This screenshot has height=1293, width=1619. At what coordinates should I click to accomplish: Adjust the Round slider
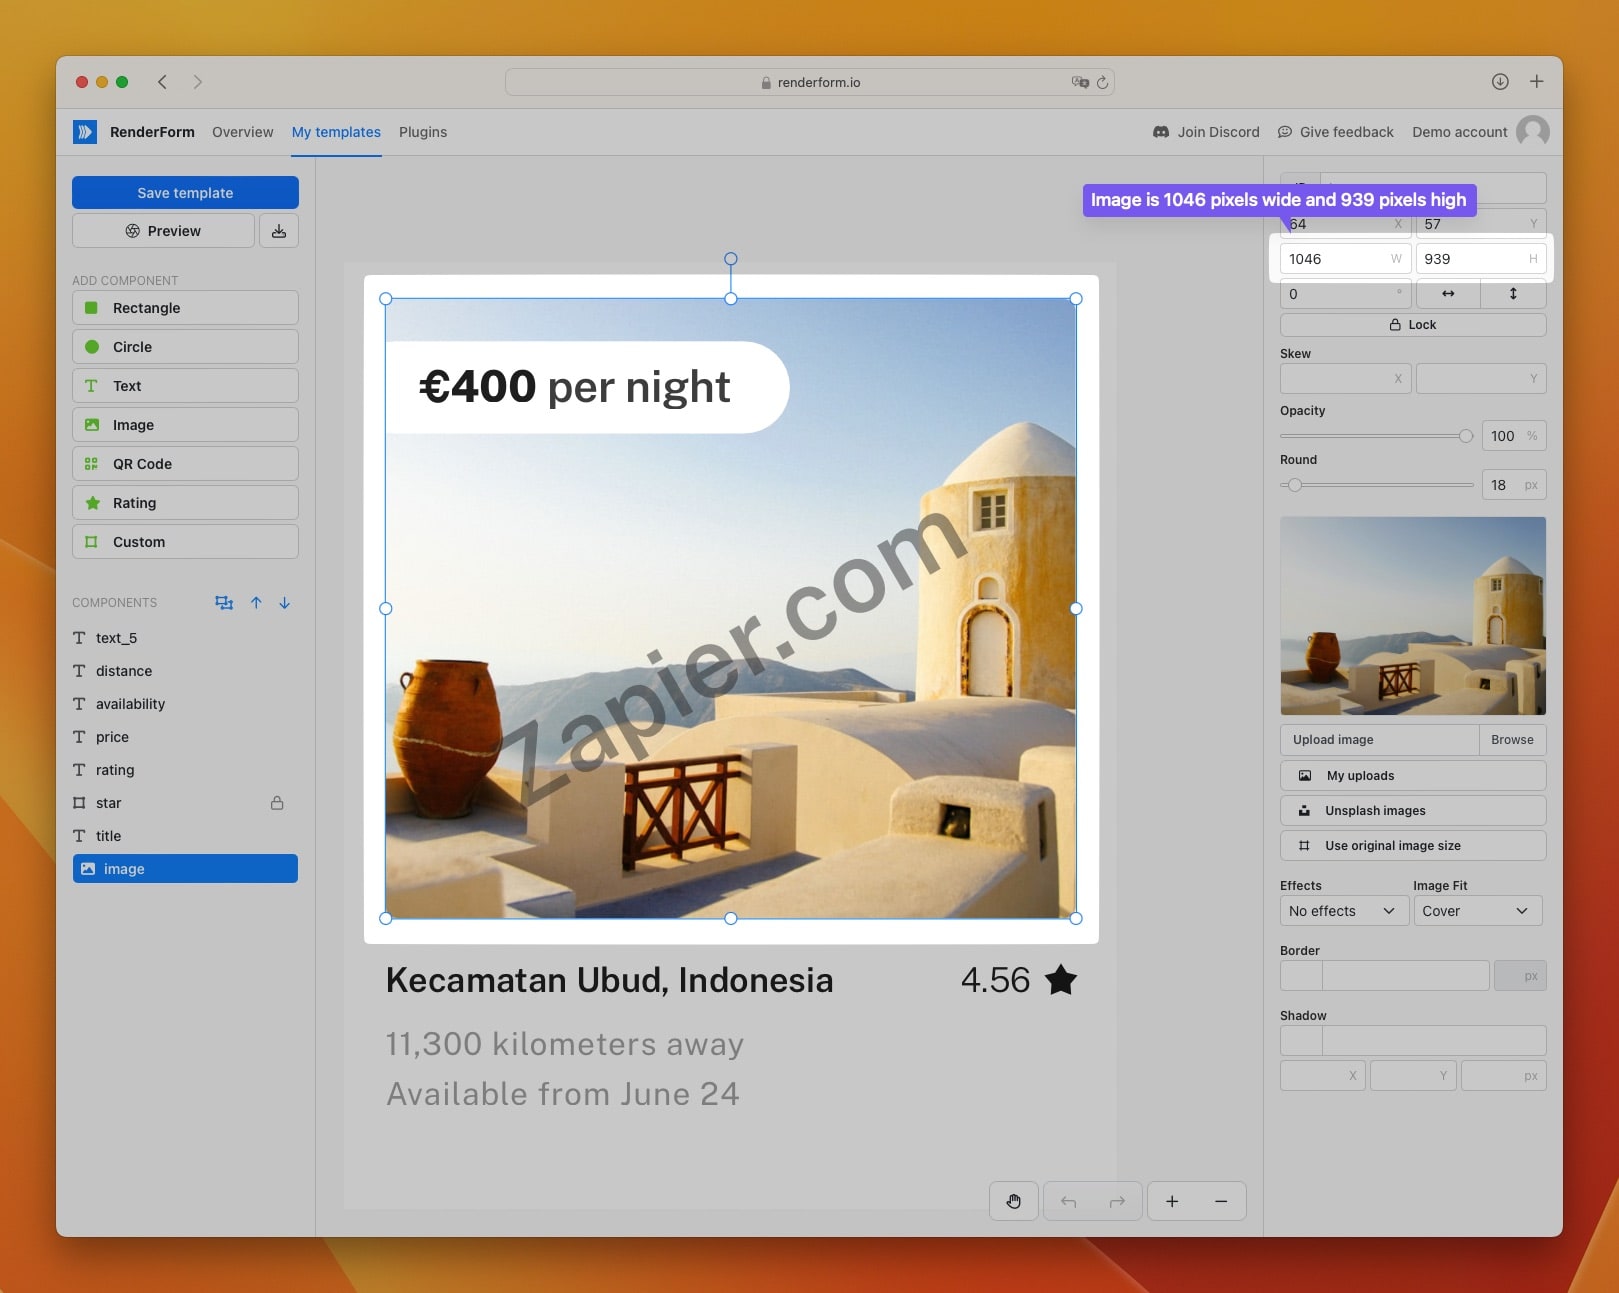click(x=1295, y=485)
